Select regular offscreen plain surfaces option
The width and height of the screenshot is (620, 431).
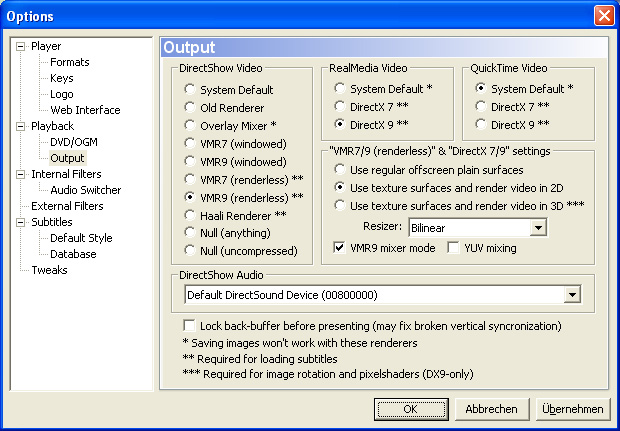click(x=342, y=170)
